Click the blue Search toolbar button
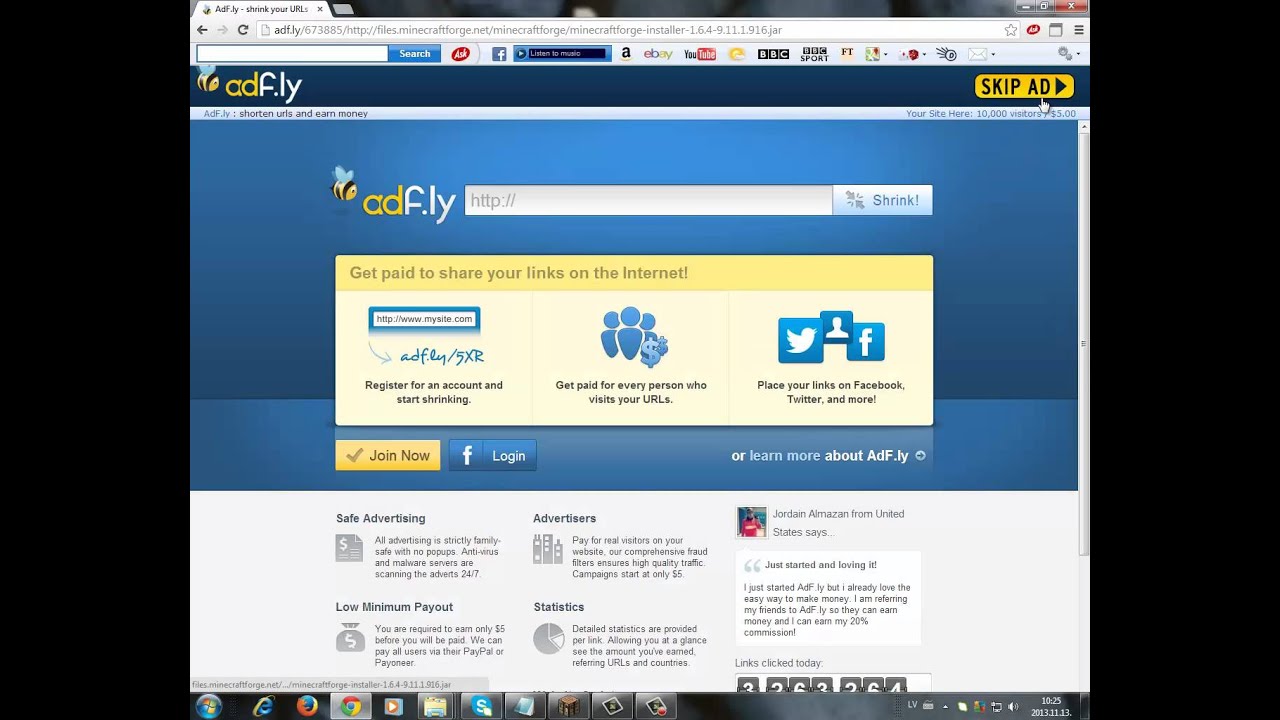Image resolution: width=1280 pixels, height=720 pixels. [x=415, y=54]
